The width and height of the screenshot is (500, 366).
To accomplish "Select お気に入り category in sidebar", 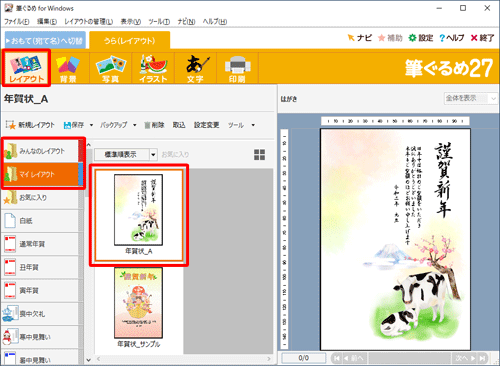I will [x=41, y=198].
